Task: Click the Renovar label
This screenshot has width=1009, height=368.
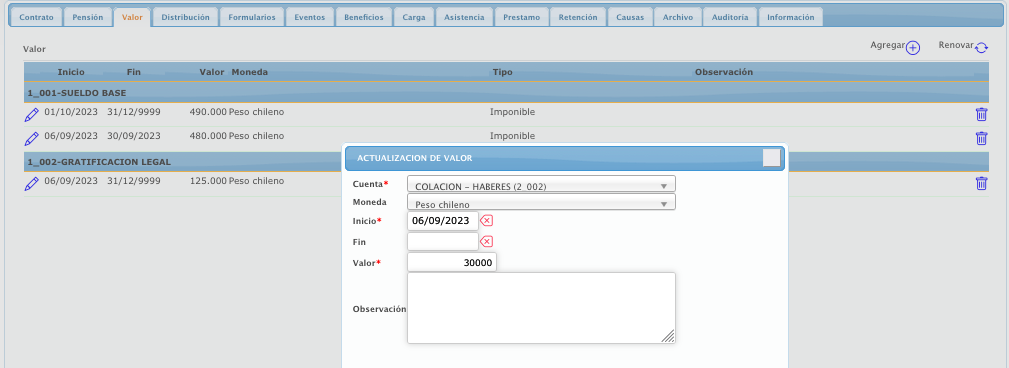Action: click(x=956, y=46)
